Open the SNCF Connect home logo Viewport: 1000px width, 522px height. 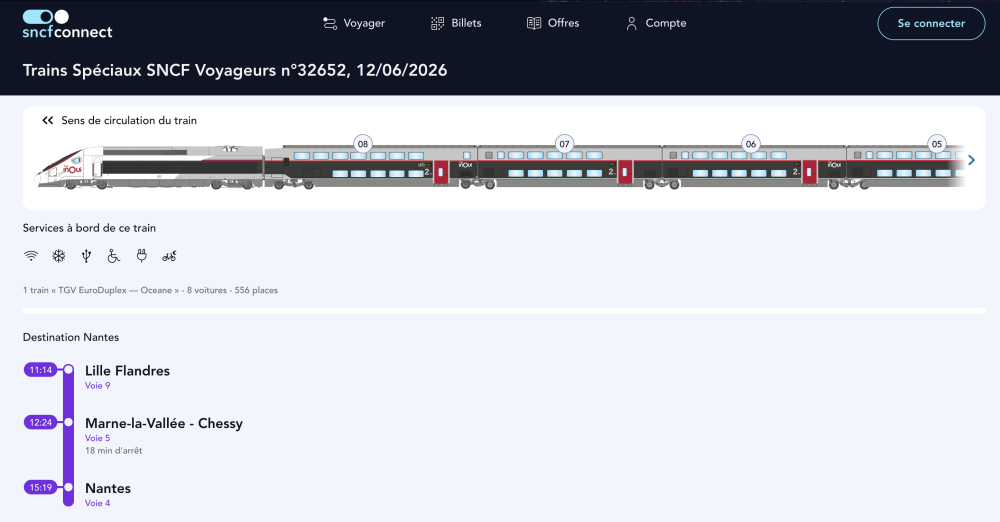tap(67, 24)
